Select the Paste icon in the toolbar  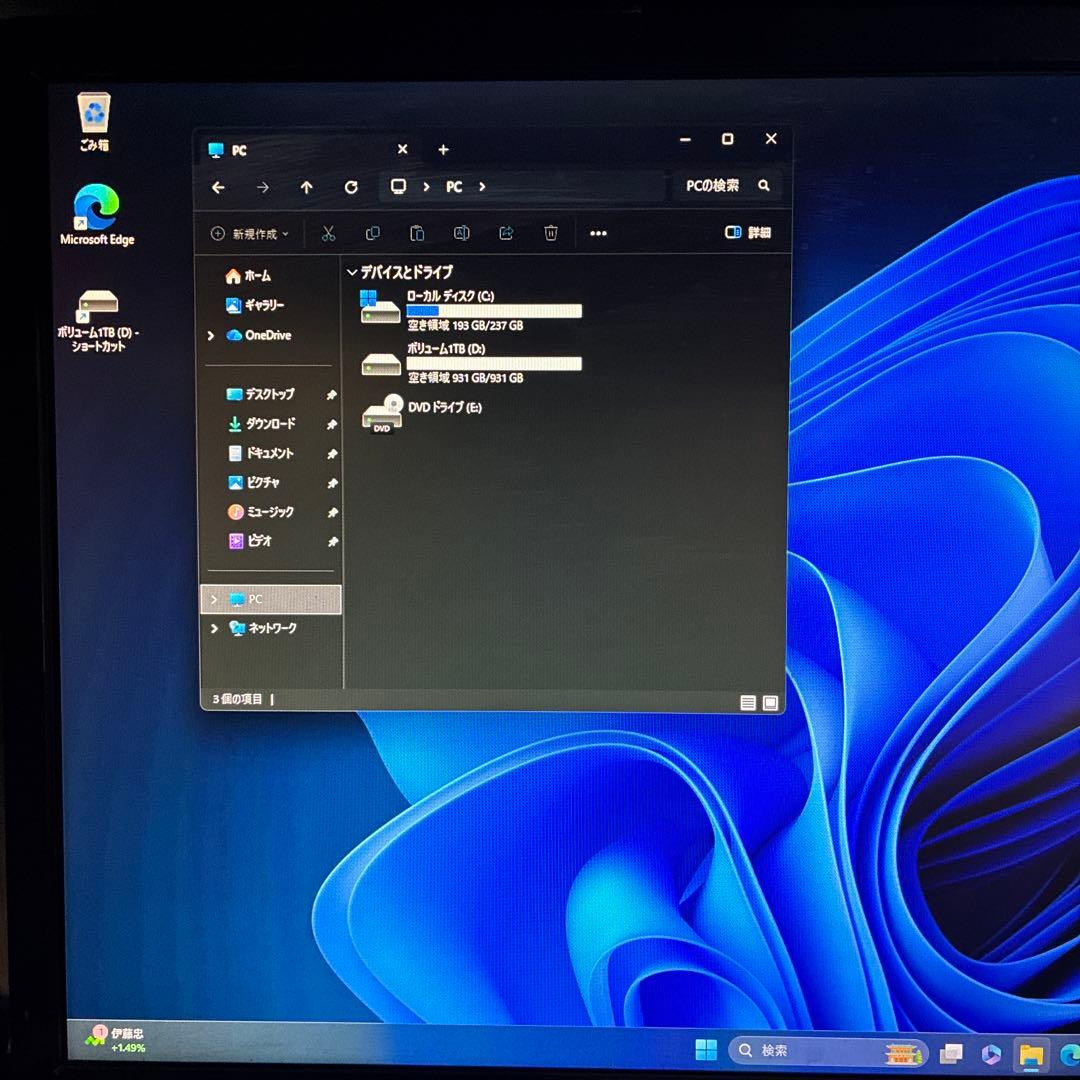pos(417,233)
